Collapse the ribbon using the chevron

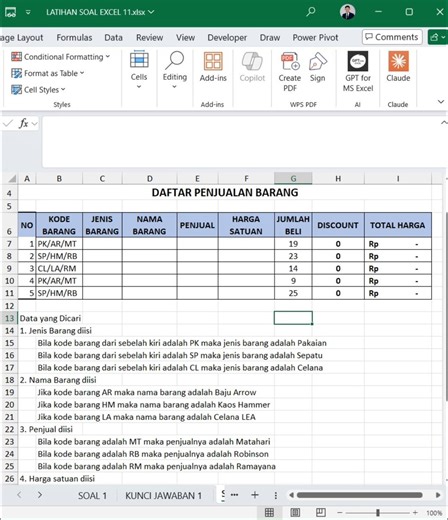(441, 101)
